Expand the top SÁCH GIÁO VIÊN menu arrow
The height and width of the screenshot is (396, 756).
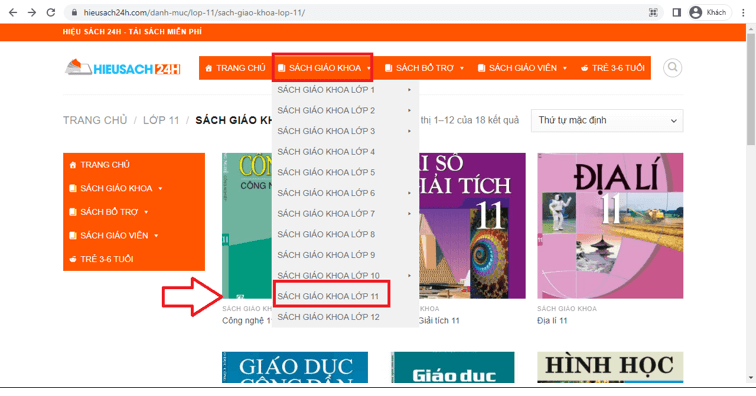click(565, 68)
